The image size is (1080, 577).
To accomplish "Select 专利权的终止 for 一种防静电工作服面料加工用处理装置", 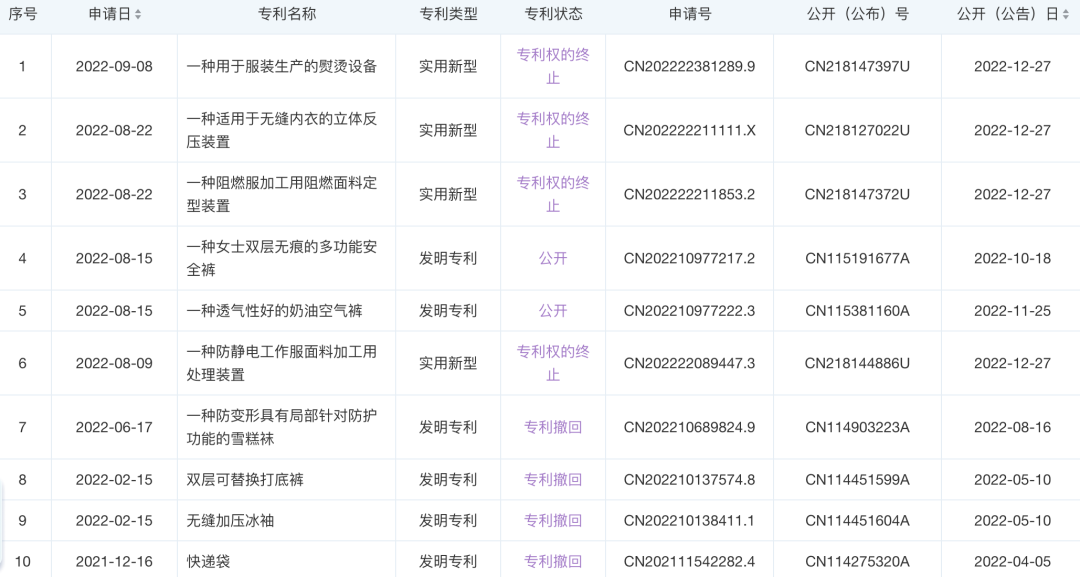I will [552, 363].
